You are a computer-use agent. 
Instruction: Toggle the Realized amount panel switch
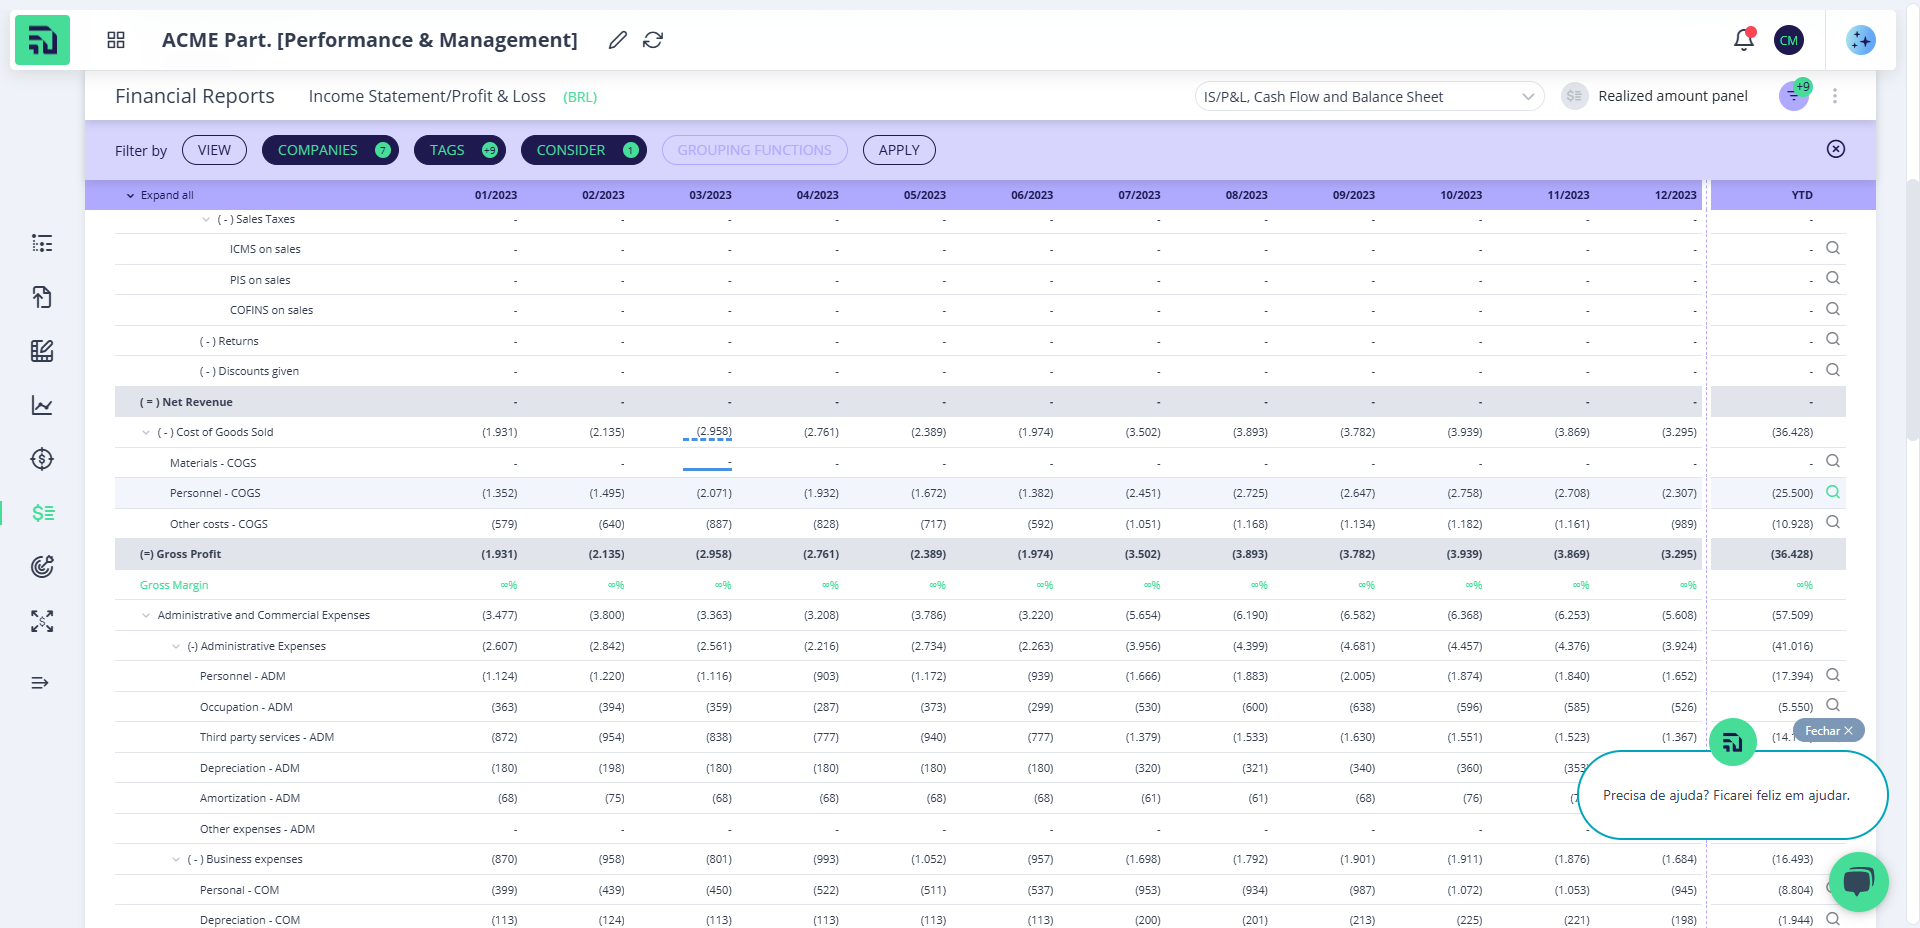[x=1574, y=96]
